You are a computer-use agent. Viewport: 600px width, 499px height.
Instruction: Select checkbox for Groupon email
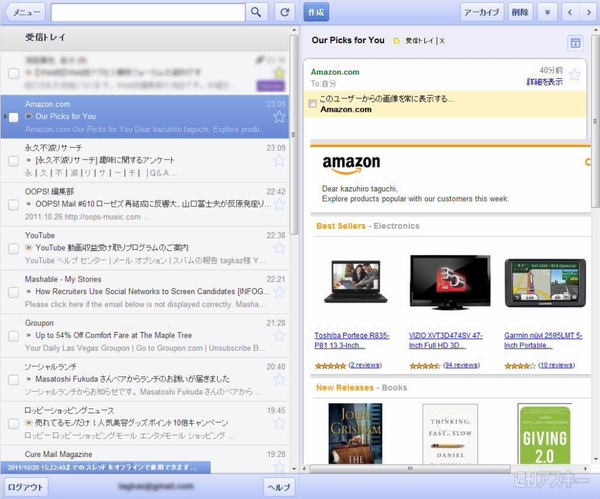pos(13,336)
